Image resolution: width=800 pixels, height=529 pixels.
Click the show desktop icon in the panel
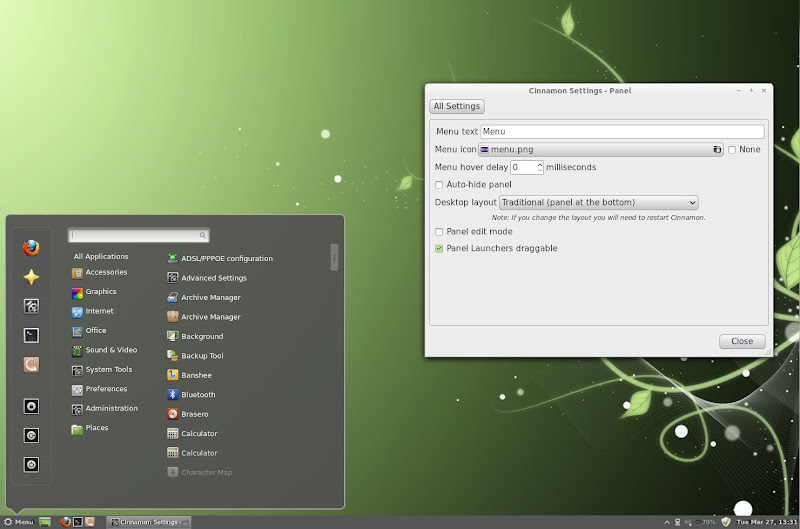pyautogui.click(x=45, y=521)
